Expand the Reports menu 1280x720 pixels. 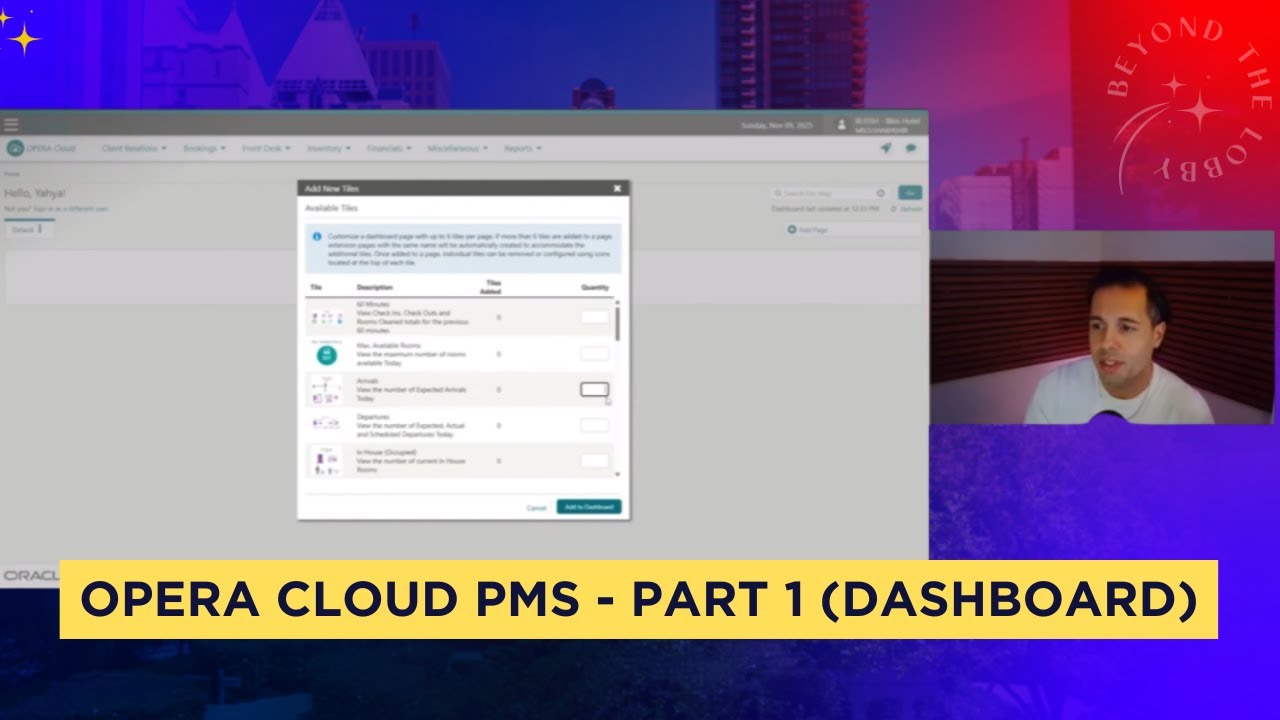(522, 148)
